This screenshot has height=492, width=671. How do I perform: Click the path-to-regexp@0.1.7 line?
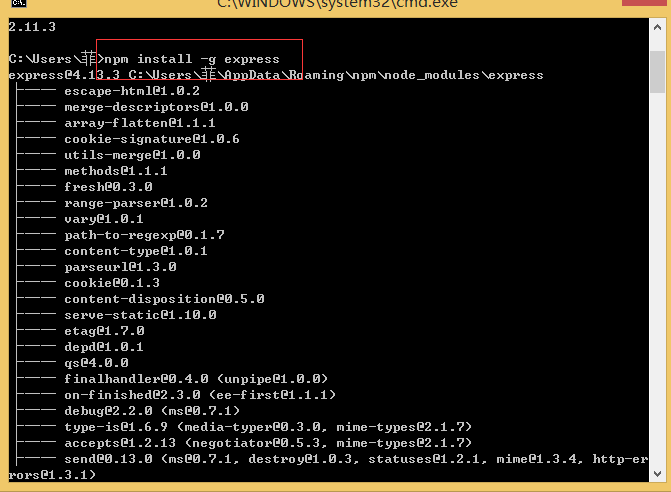pyautogui.click(x=144, y=235)
